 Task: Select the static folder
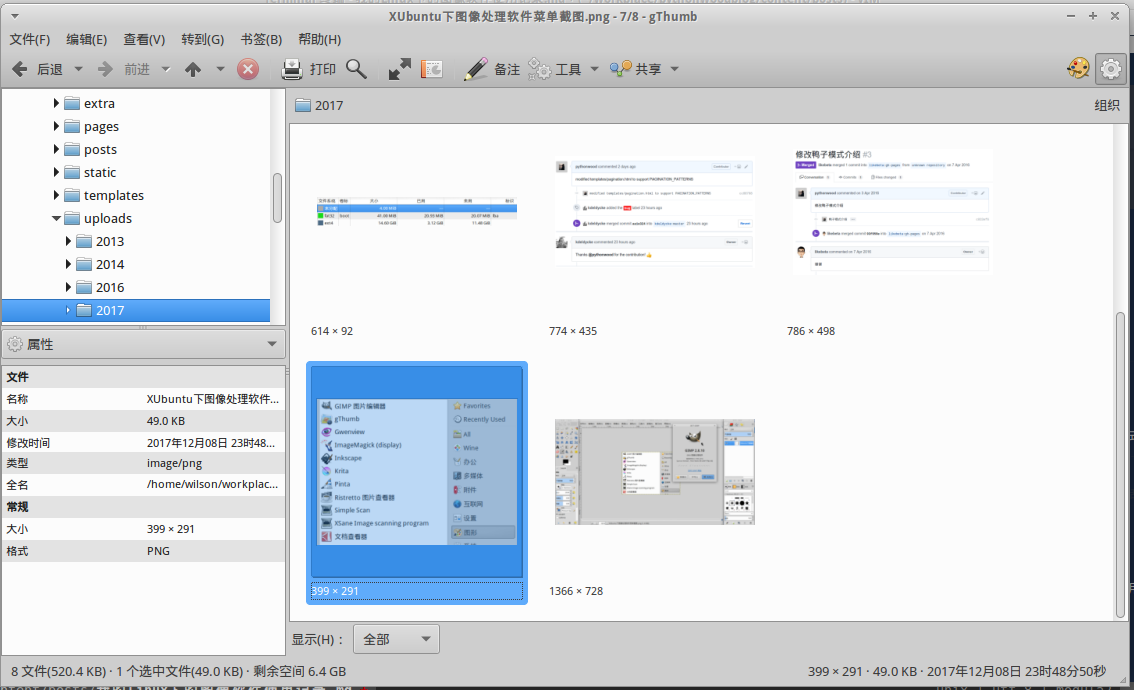100,172
